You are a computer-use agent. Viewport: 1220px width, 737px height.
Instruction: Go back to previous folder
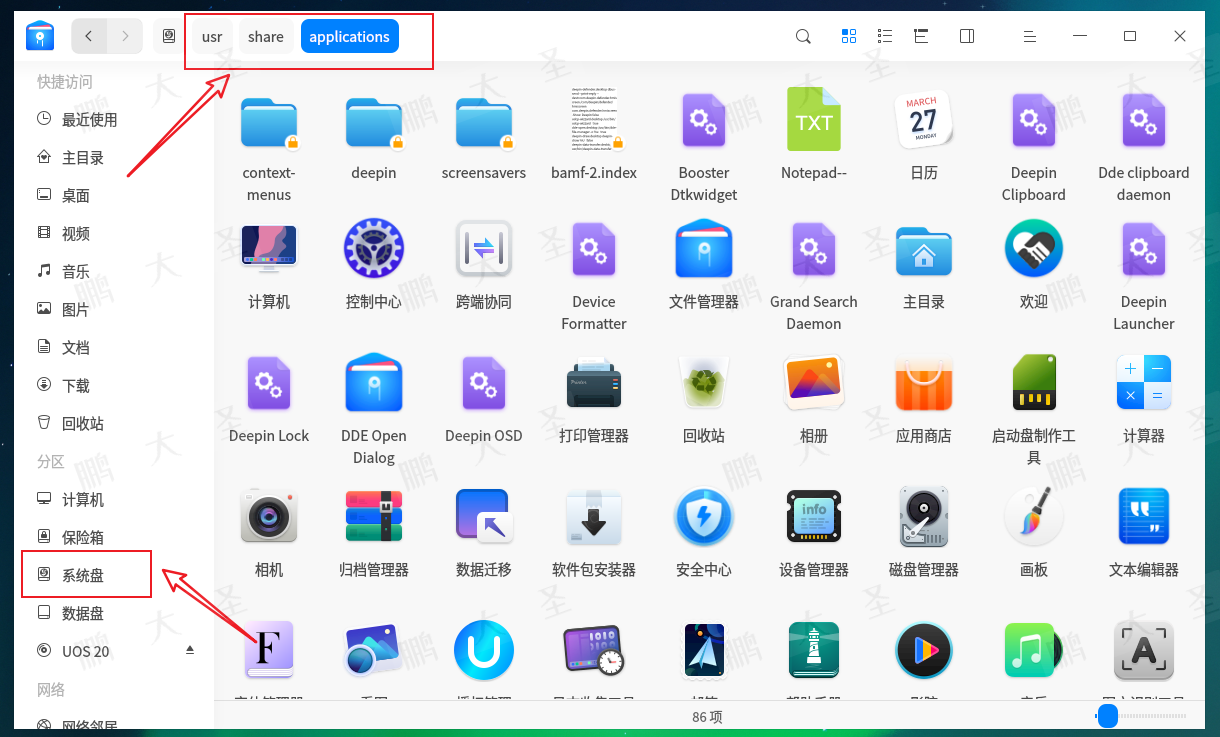pos(89,36)
